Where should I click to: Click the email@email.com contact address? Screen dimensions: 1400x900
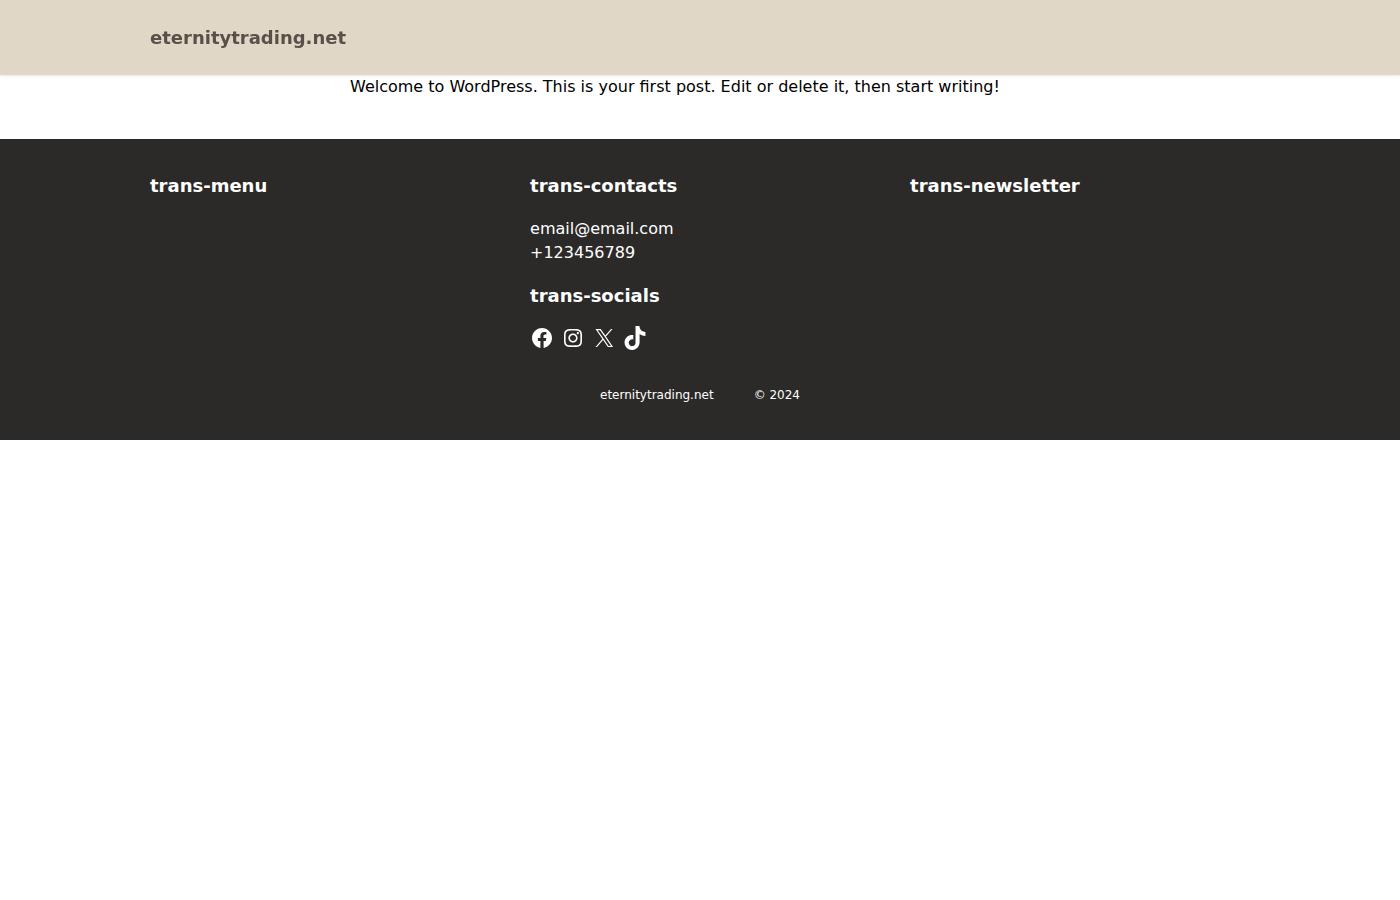tap(602, 228)
